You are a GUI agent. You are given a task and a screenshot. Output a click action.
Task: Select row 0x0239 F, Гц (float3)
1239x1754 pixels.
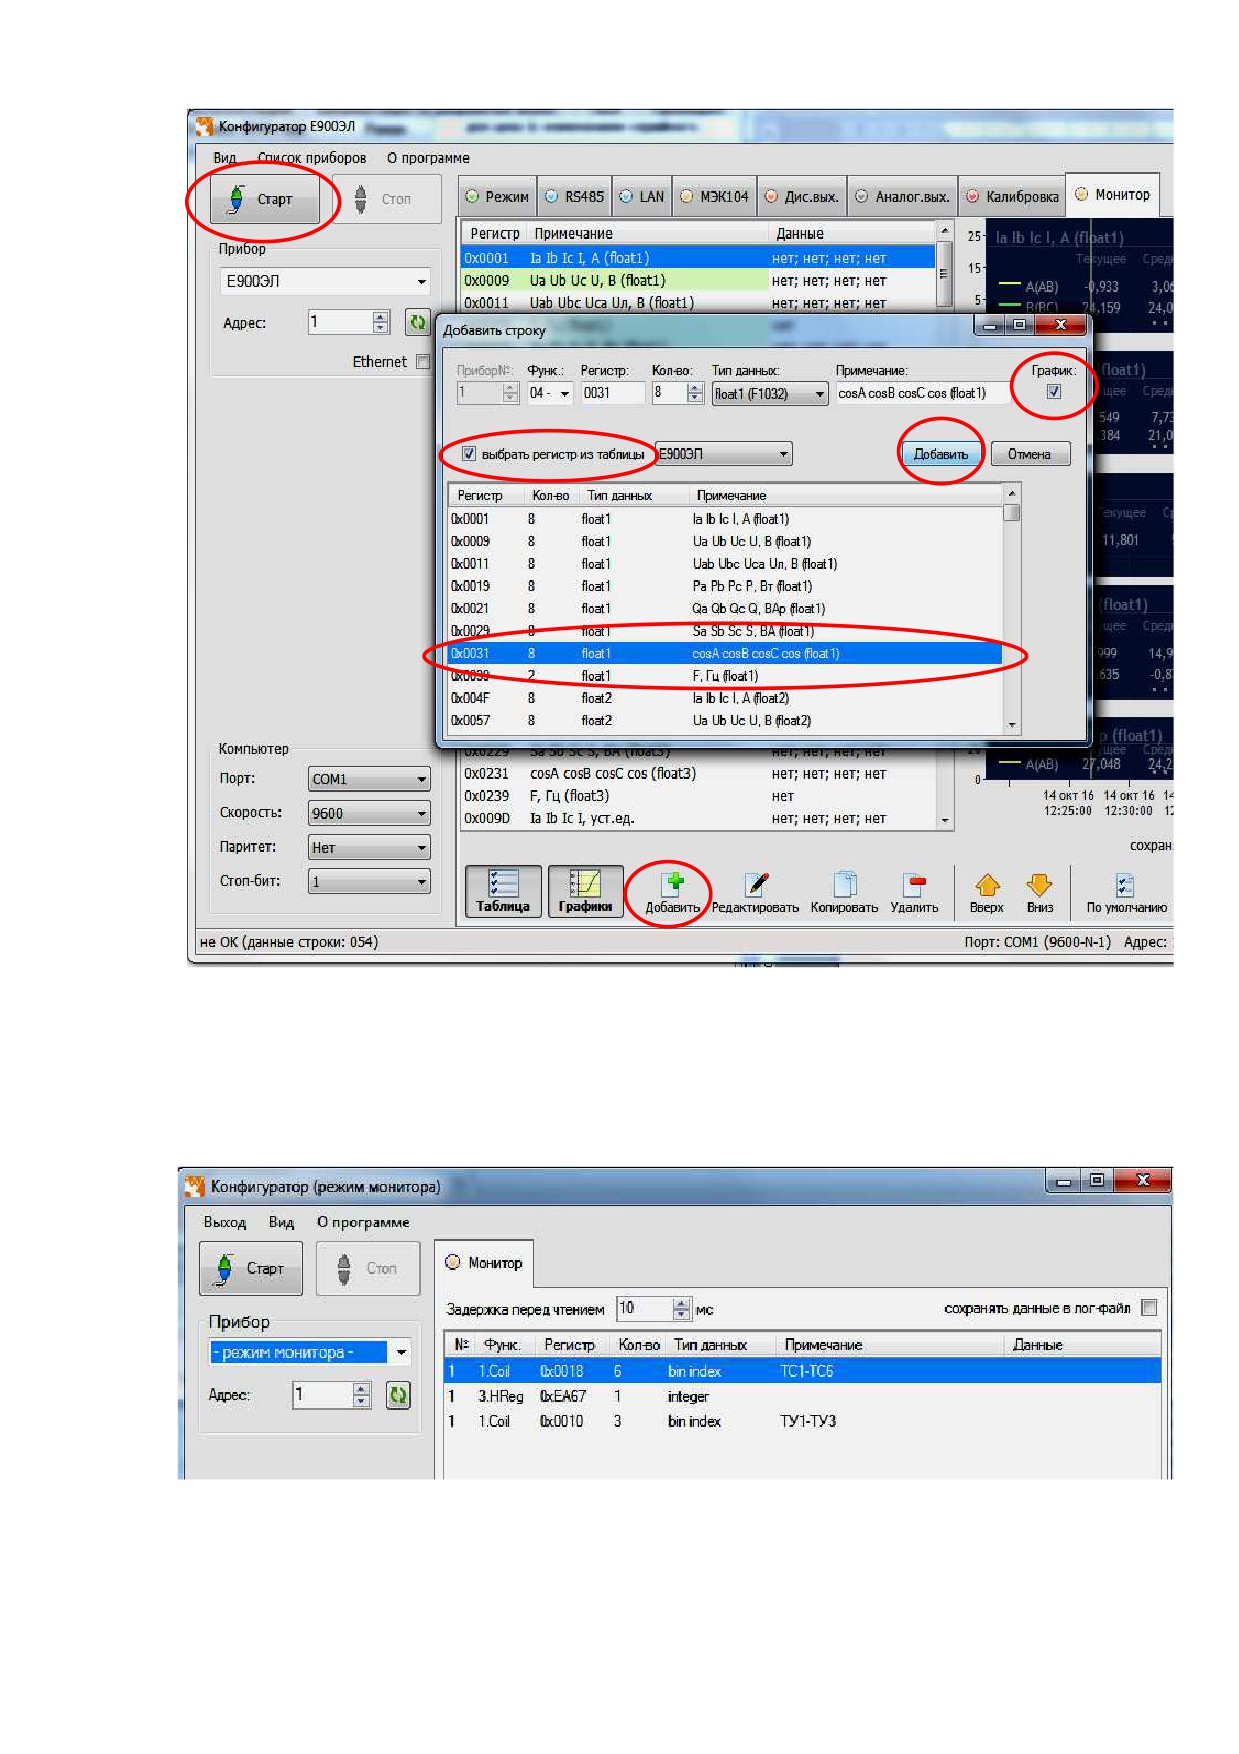pyautogui.click(x=698, y=796)
